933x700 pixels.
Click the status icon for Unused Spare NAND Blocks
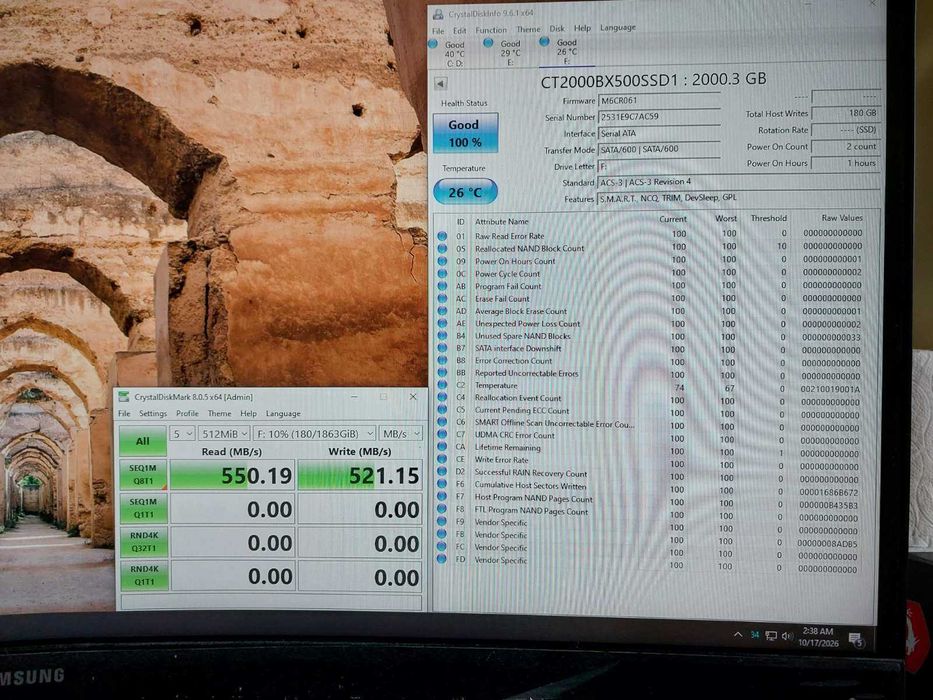(442, 336)
